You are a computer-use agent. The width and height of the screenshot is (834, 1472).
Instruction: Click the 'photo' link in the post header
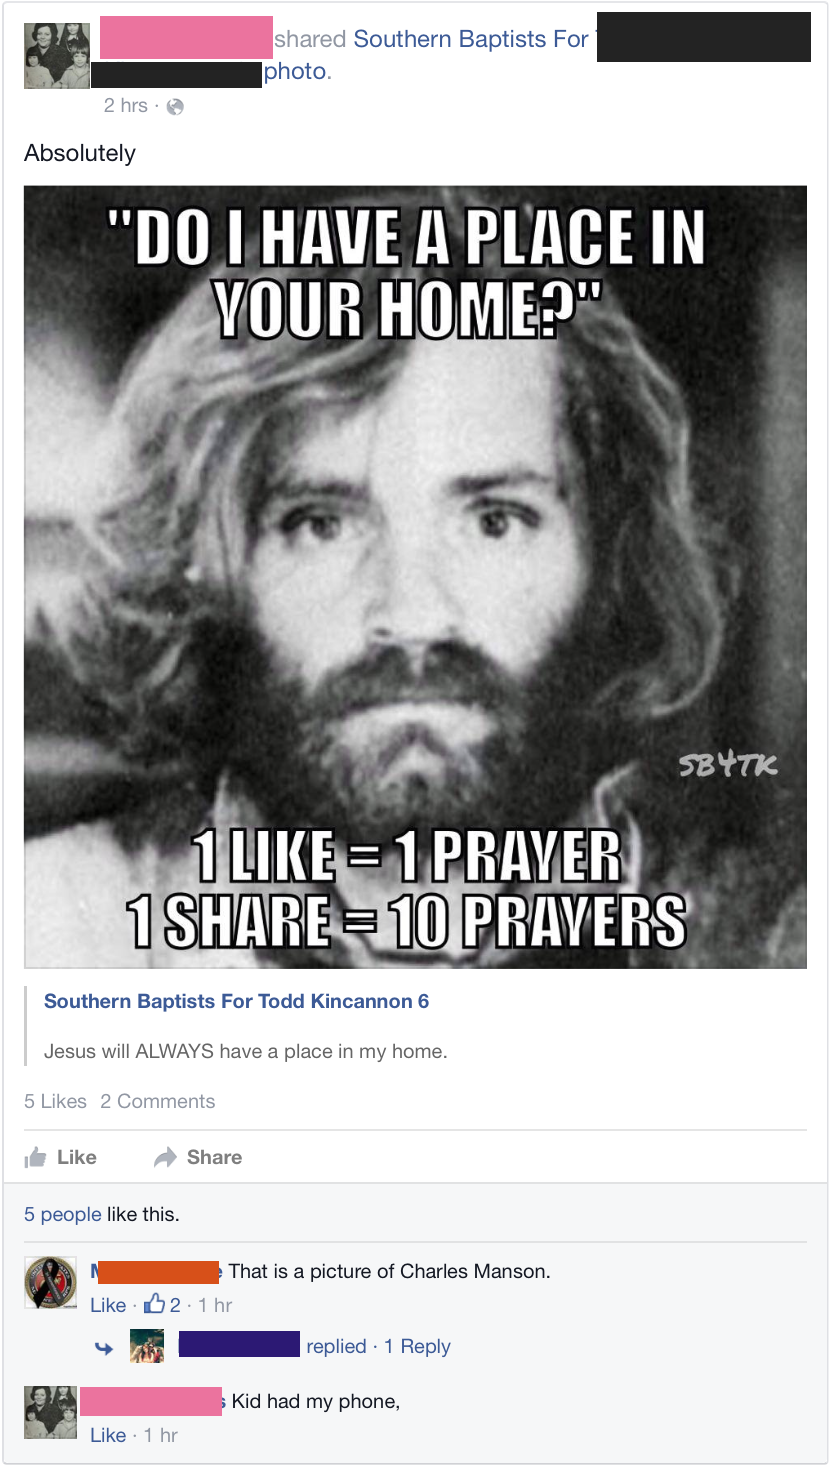coord(295,72)
